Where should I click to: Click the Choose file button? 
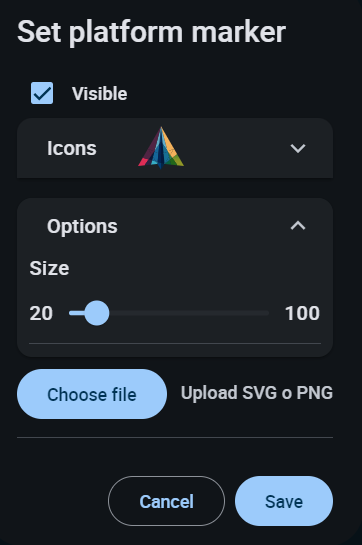pyautogui.click(x=92, y=394)
